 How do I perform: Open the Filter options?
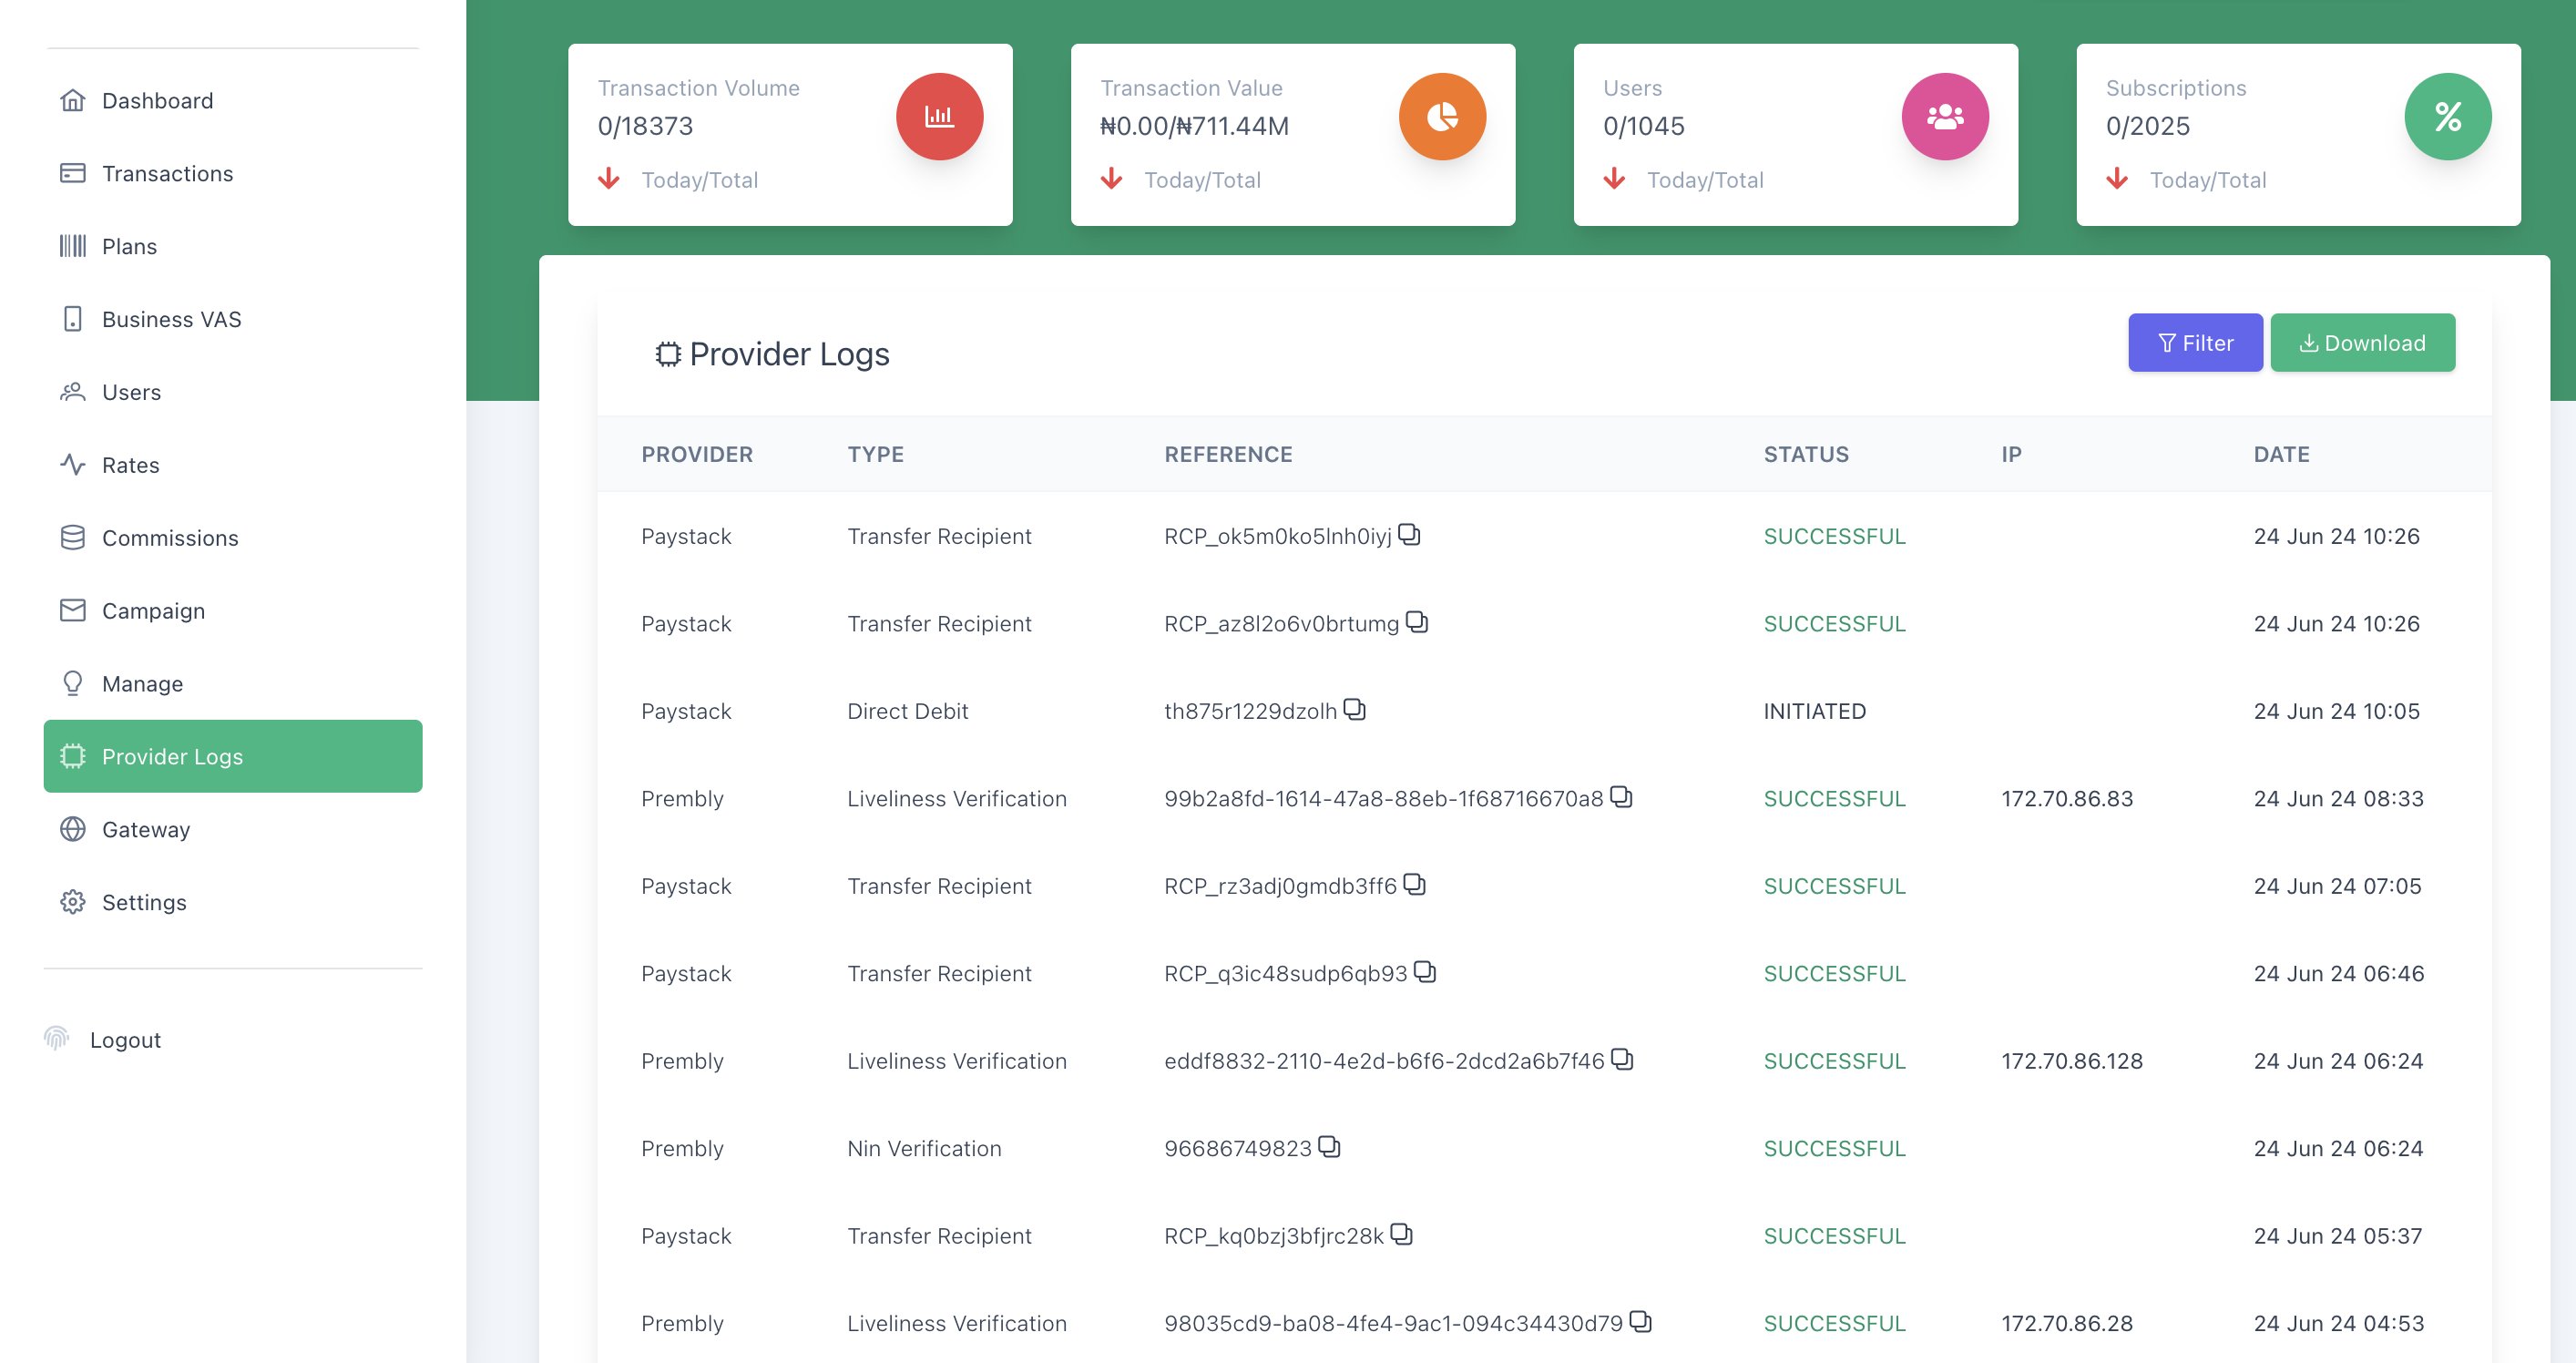[2195, 343]
